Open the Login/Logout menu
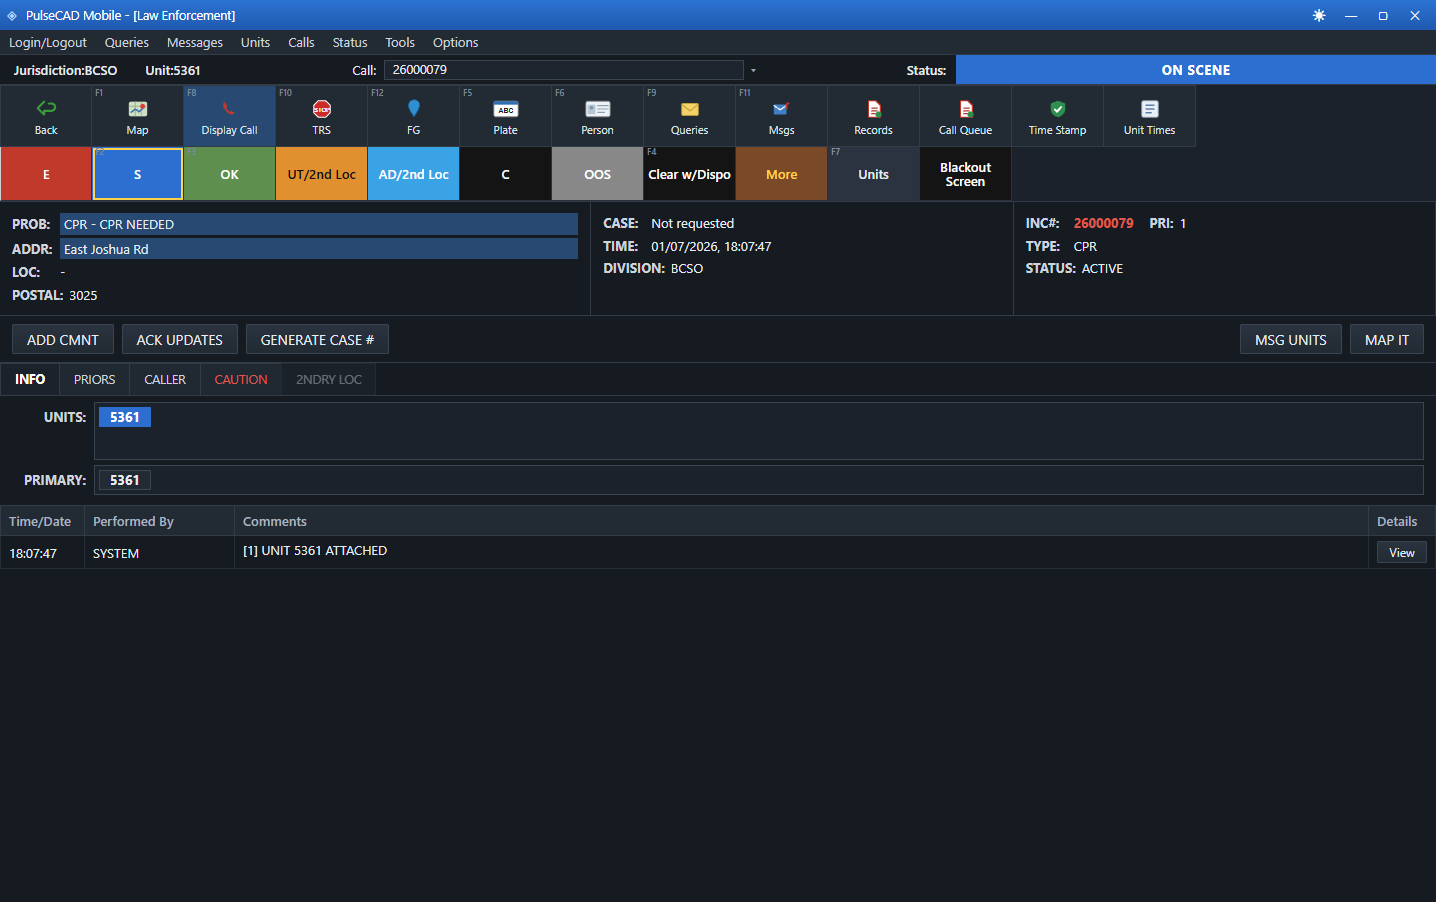Image resolution: width=1436 pixels, height=902 pixels. coord(48,42)
